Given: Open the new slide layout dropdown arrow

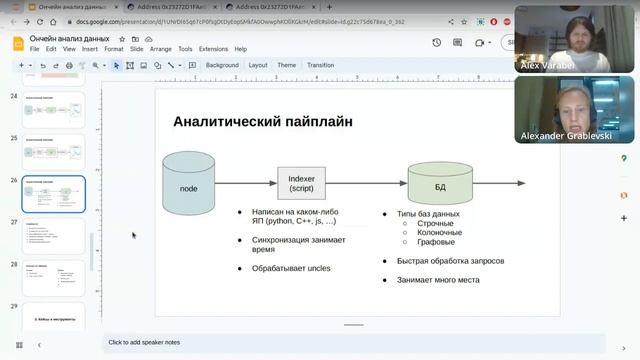Looking at the screenshot, I should pyautogui.click(x=30, y=66).
